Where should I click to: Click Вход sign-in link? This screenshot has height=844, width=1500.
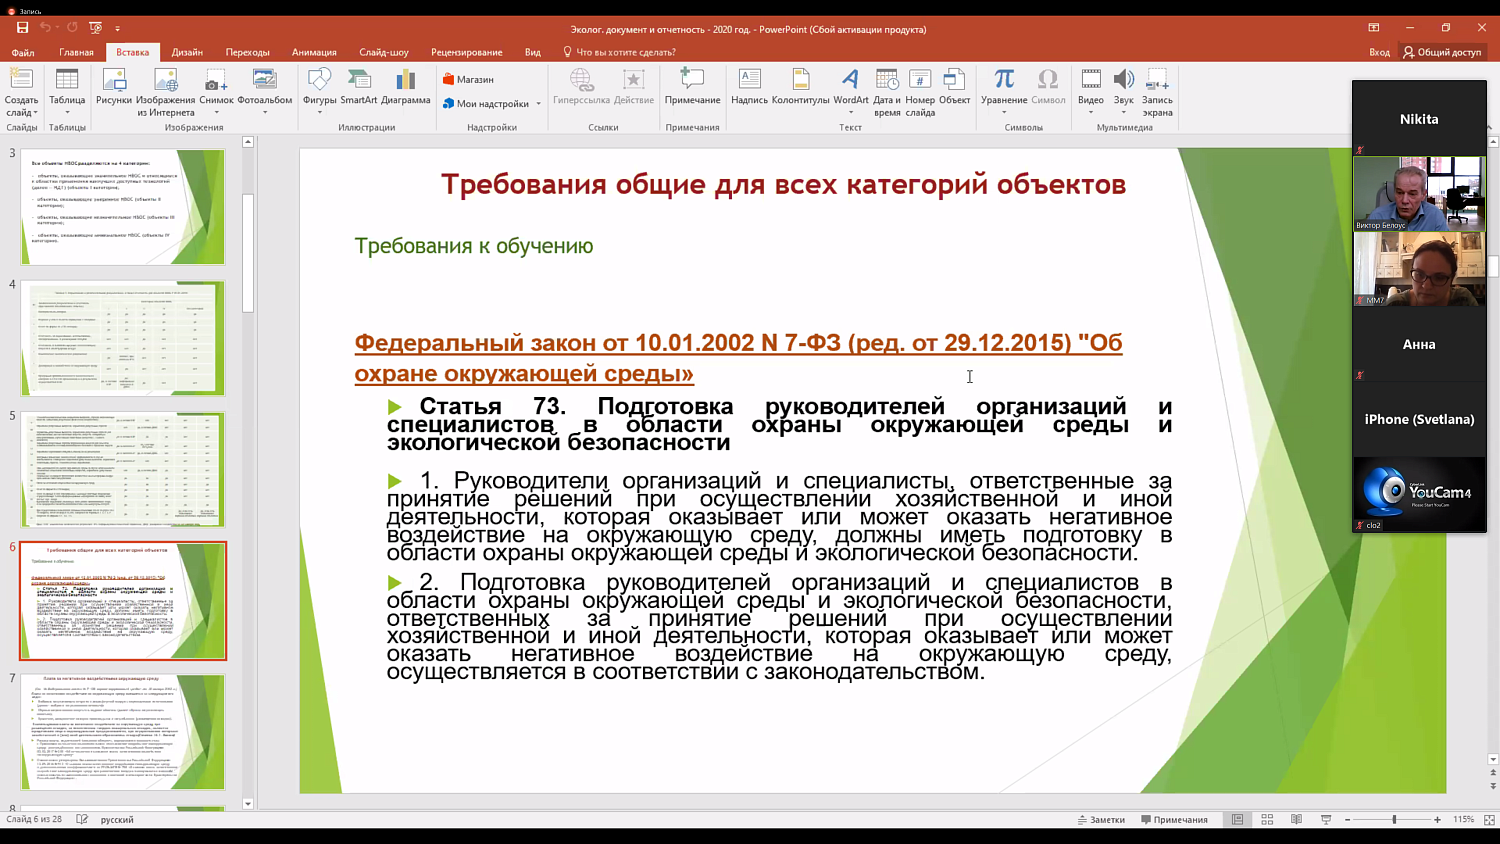(x=1379, y=52)
